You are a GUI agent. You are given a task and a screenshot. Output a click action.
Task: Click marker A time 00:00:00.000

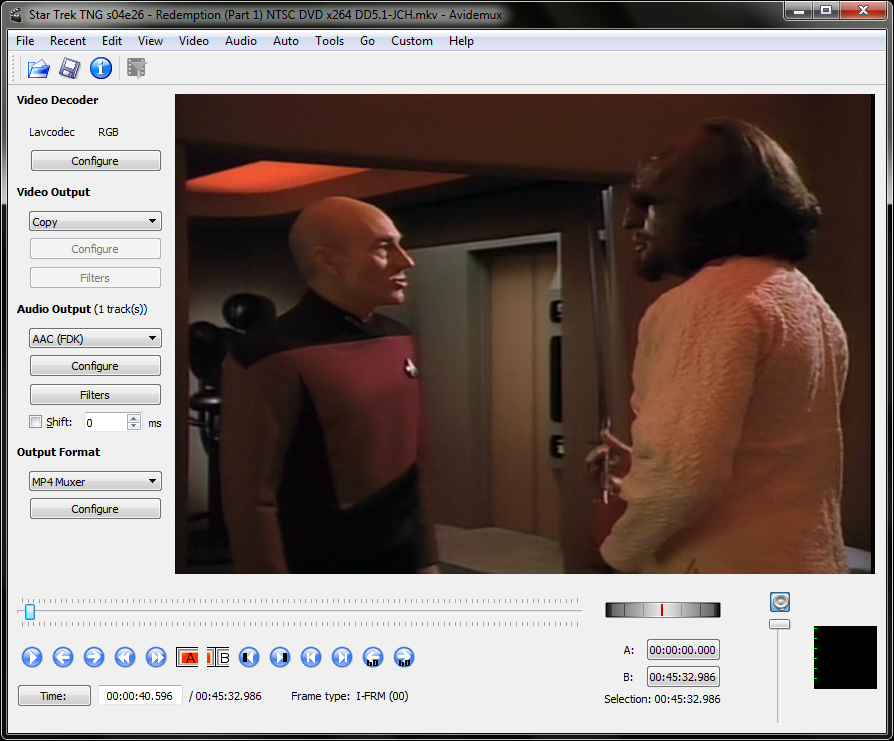682,650
